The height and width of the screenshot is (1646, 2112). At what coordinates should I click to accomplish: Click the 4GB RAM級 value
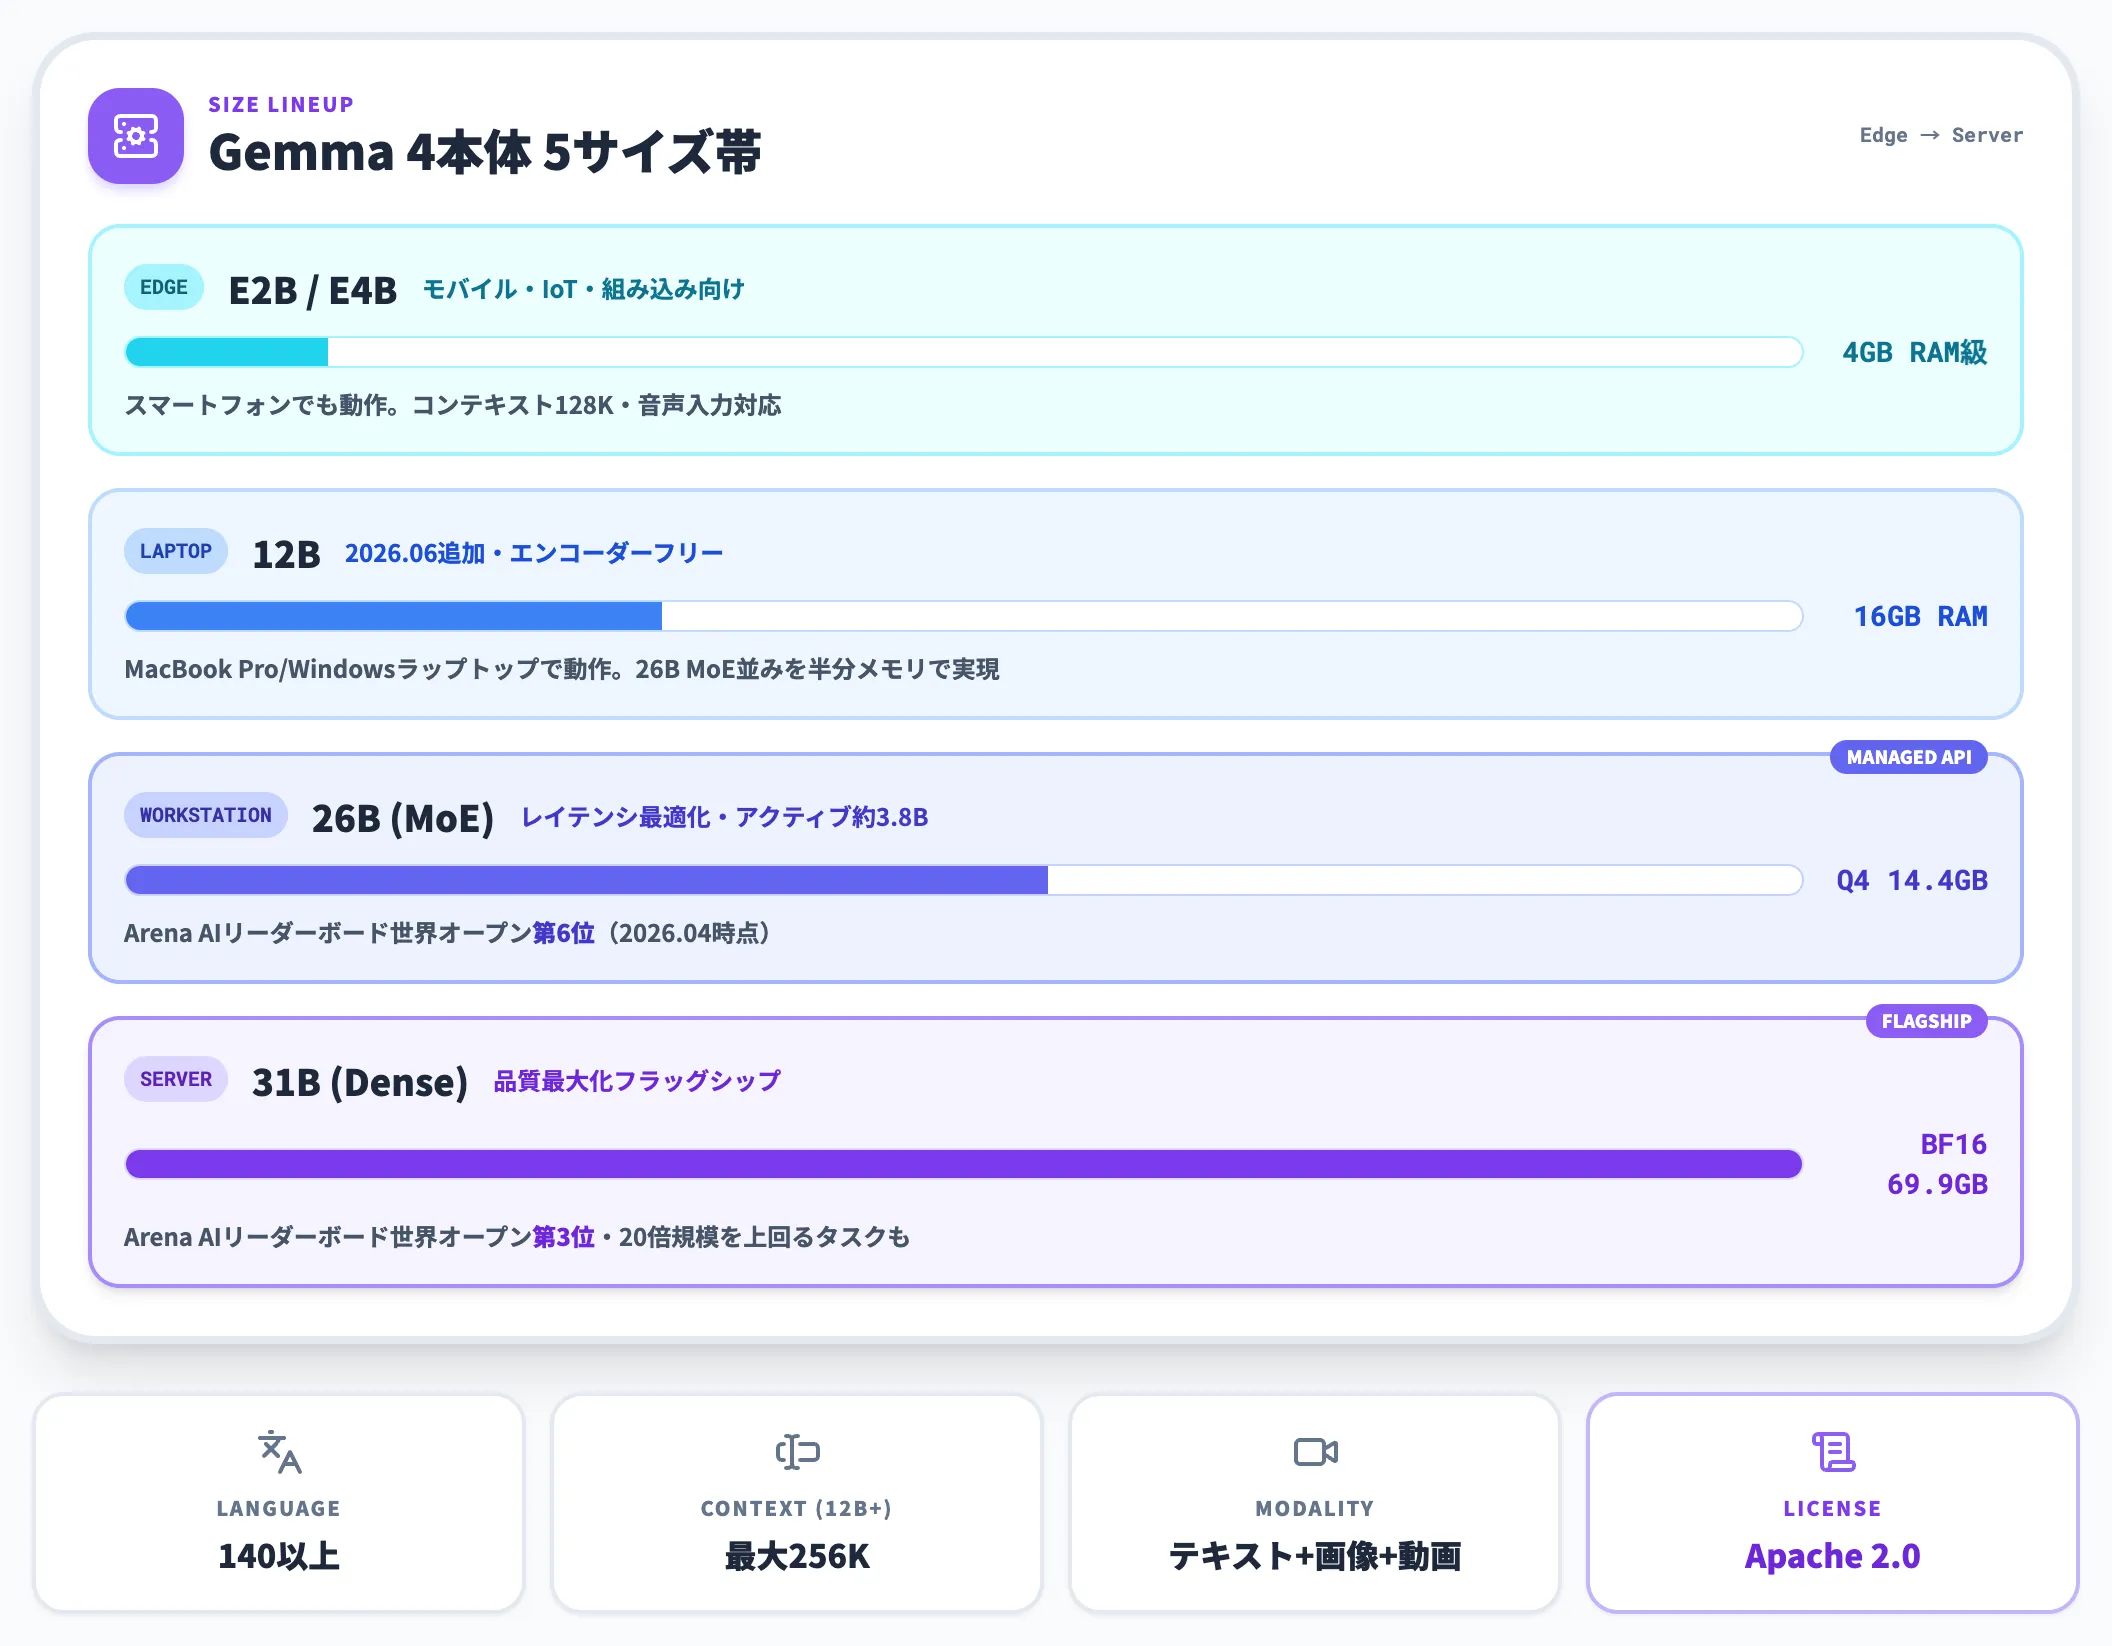click(1914, 352)
